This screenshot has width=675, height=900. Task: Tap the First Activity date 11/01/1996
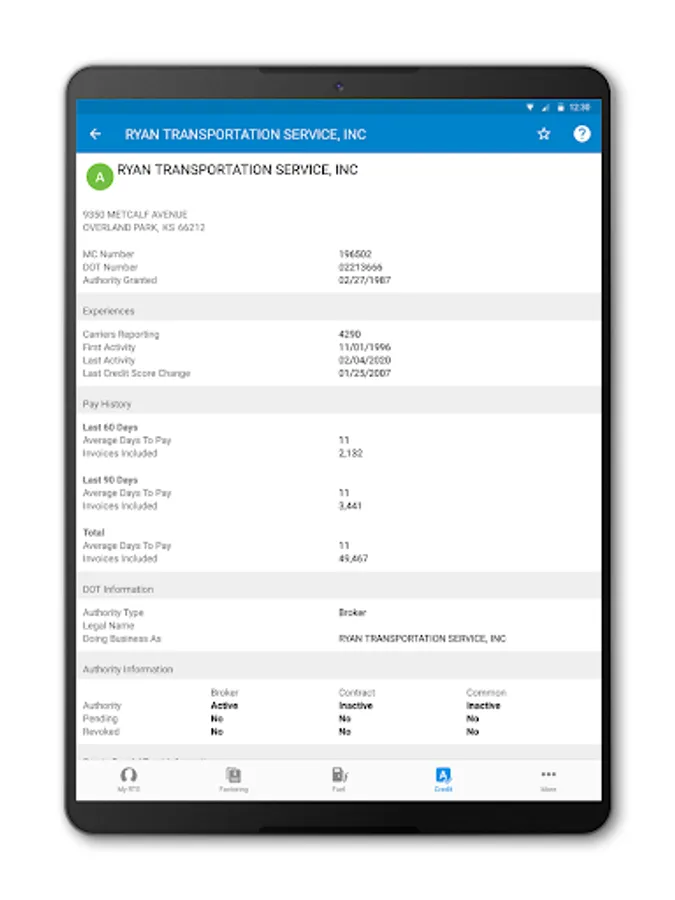[364, 347]
